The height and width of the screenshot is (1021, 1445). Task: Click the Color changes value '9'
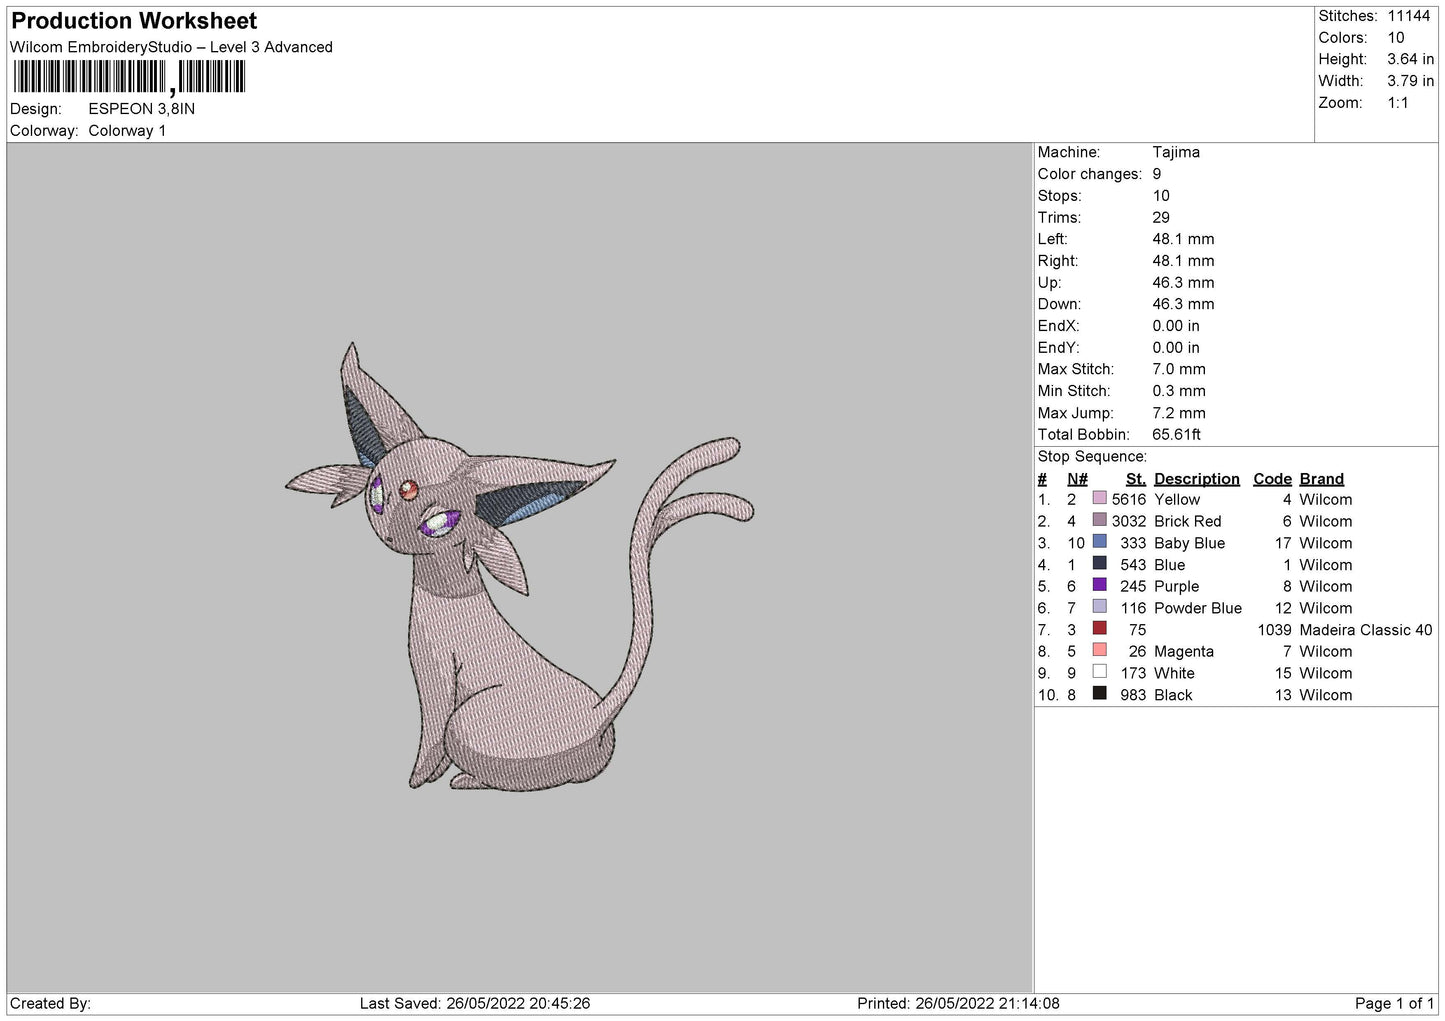[1157, 174]
